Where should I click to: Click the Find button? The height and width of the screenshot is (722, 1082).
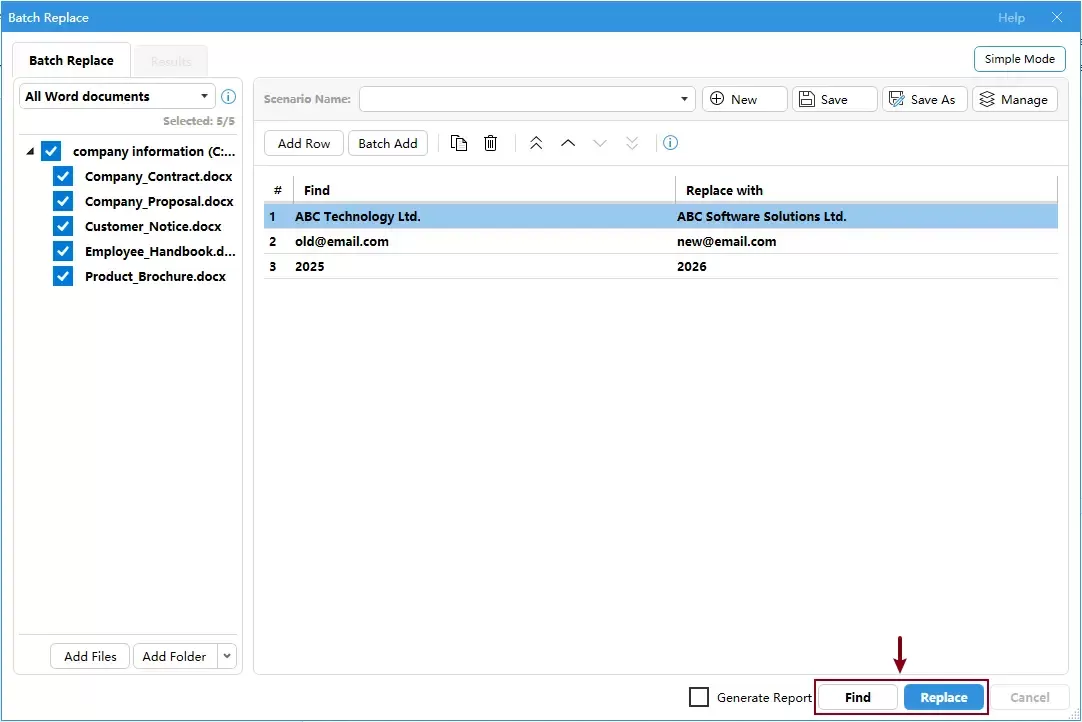tap(858, 697)
